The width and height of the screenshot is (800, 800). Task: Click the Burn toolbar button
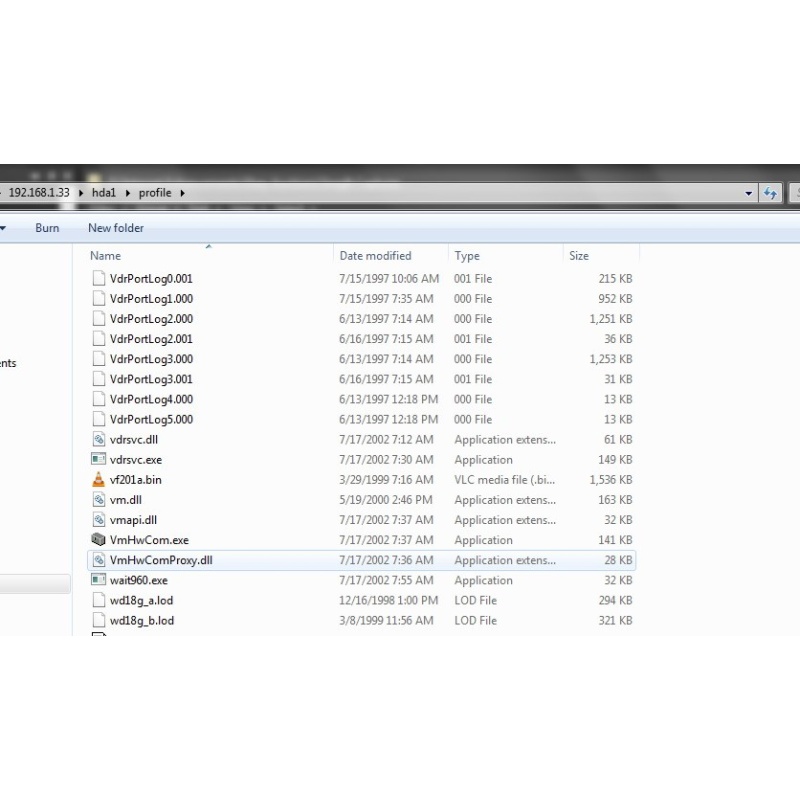click(x=47, y=228)
